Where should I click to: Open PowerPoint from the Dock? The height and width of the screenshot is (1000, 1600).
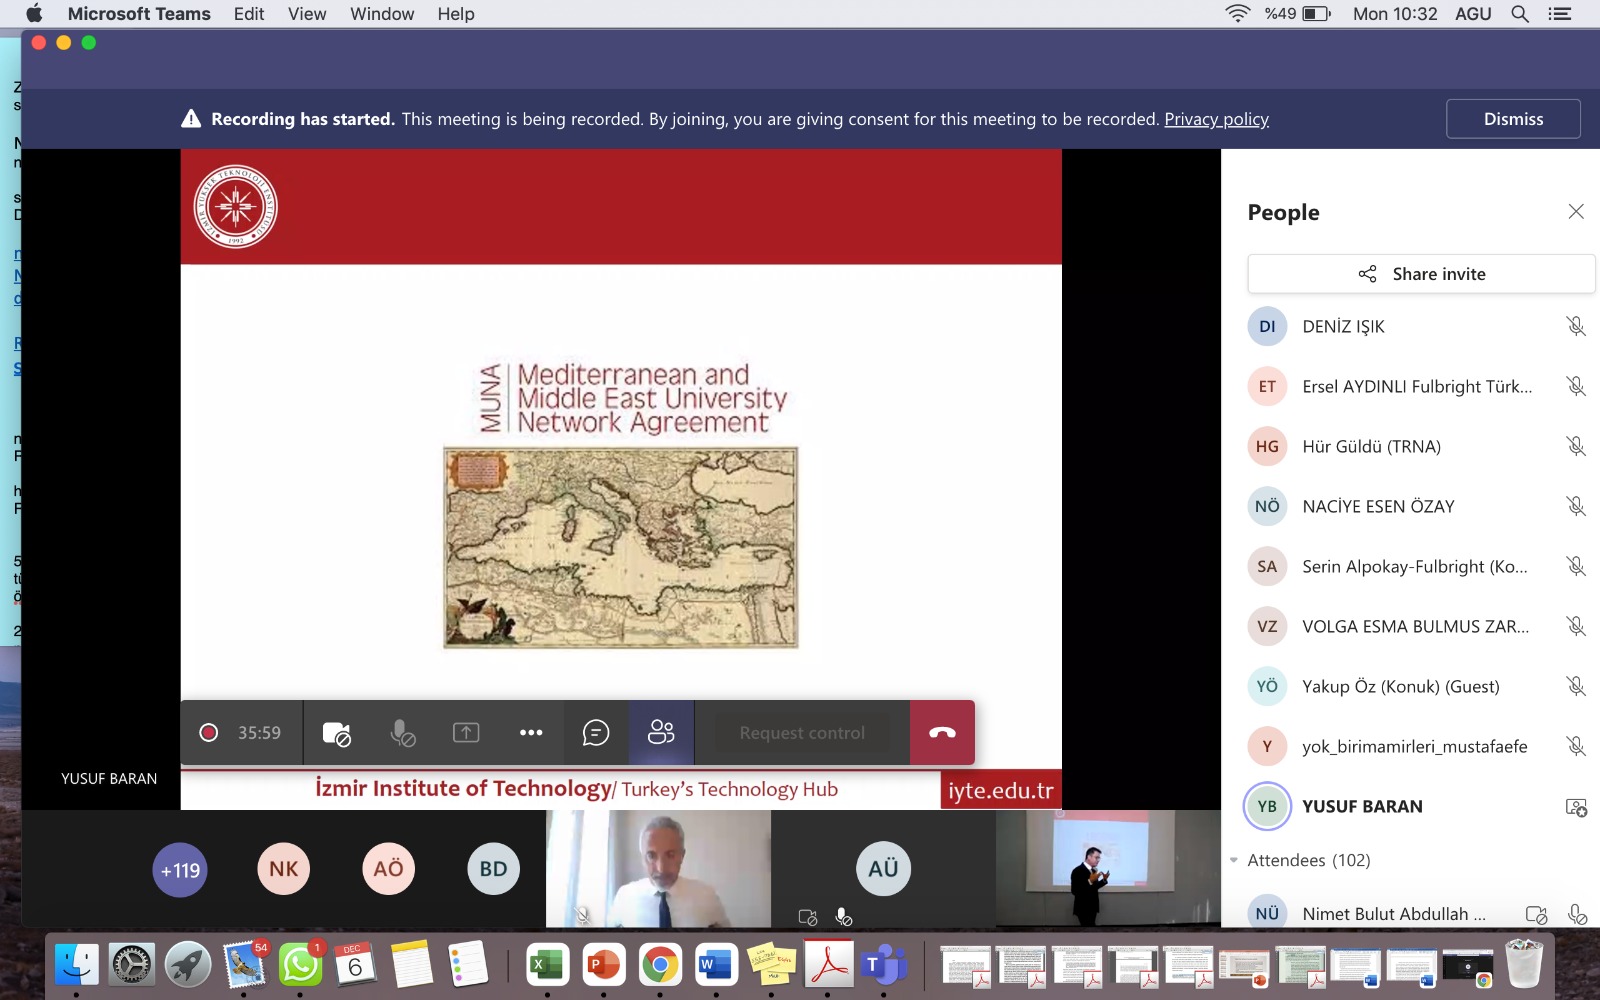click(x=603, y=965)
